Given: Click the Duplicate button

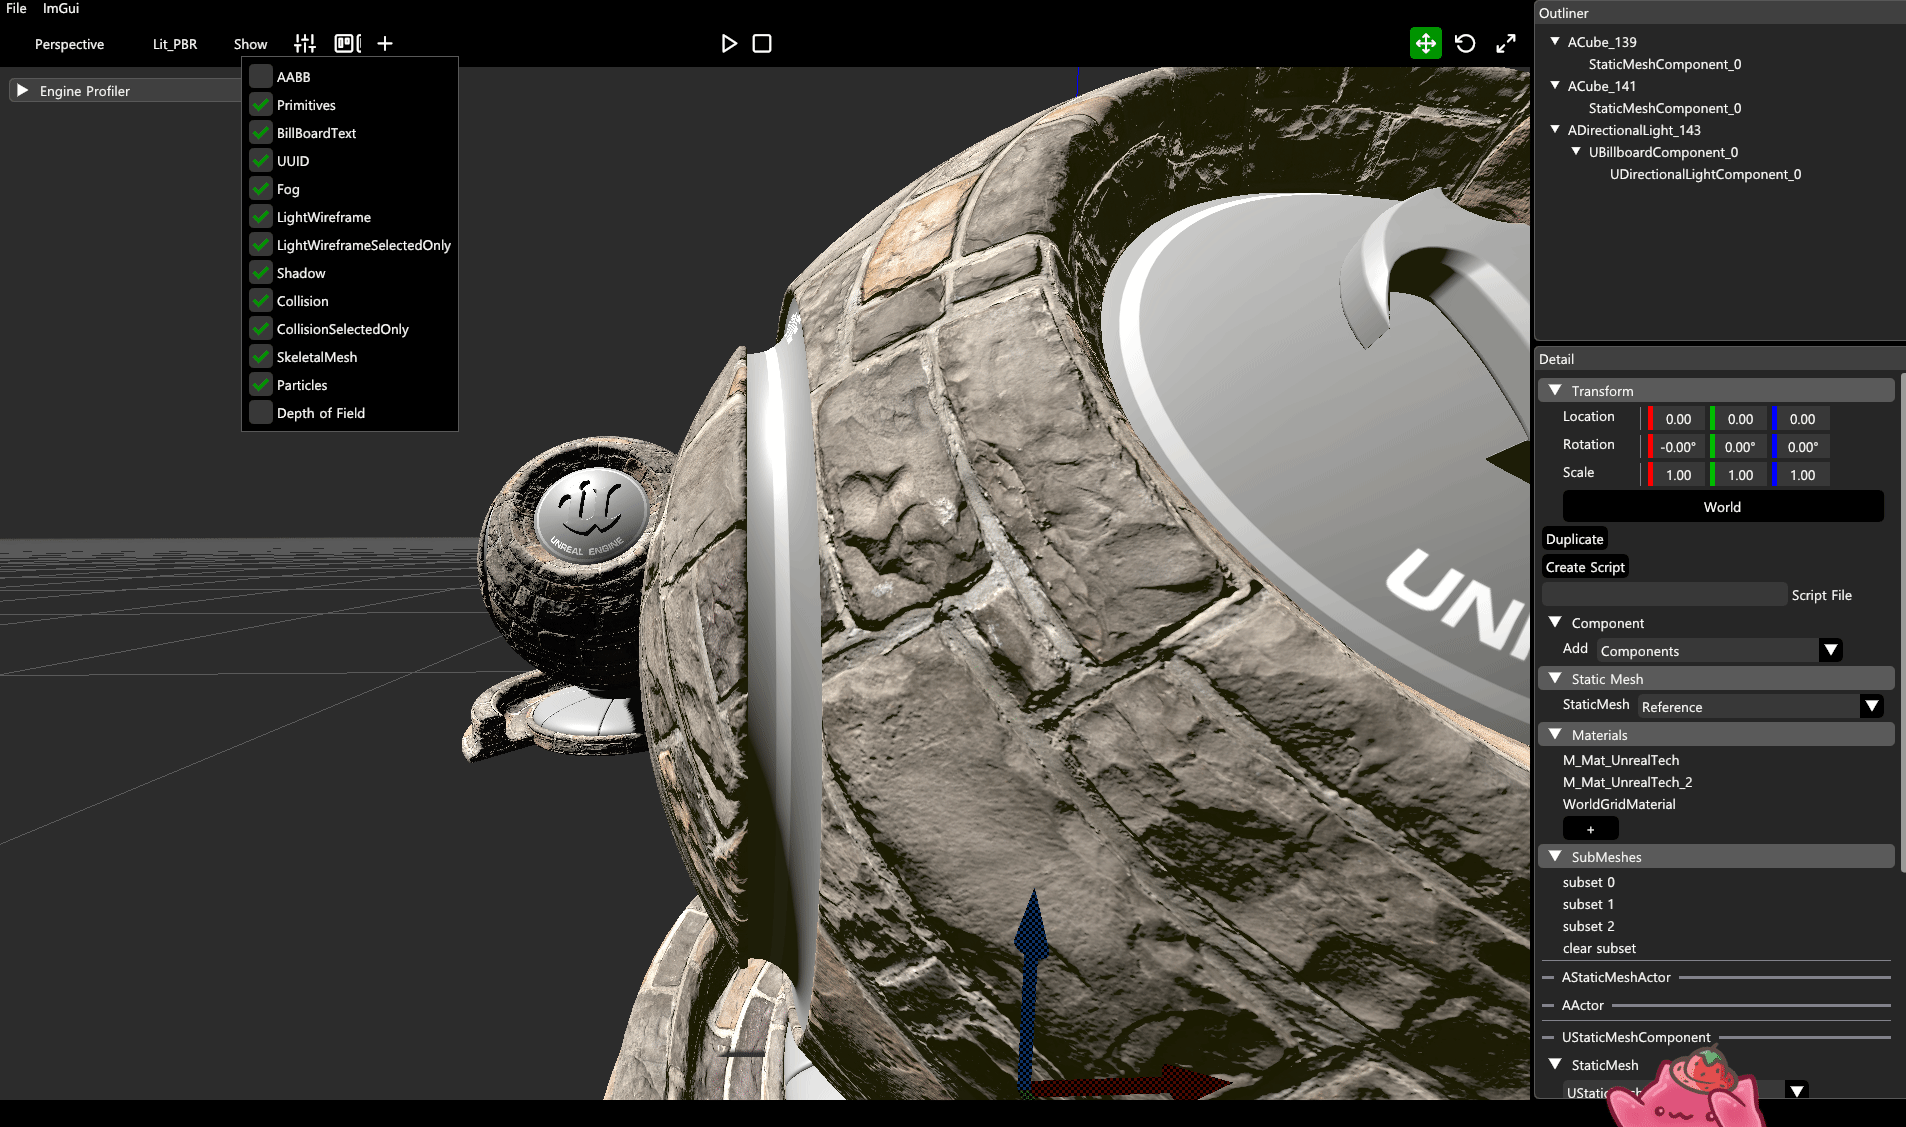Looking at the screenshot, I should coord(1575,539).
